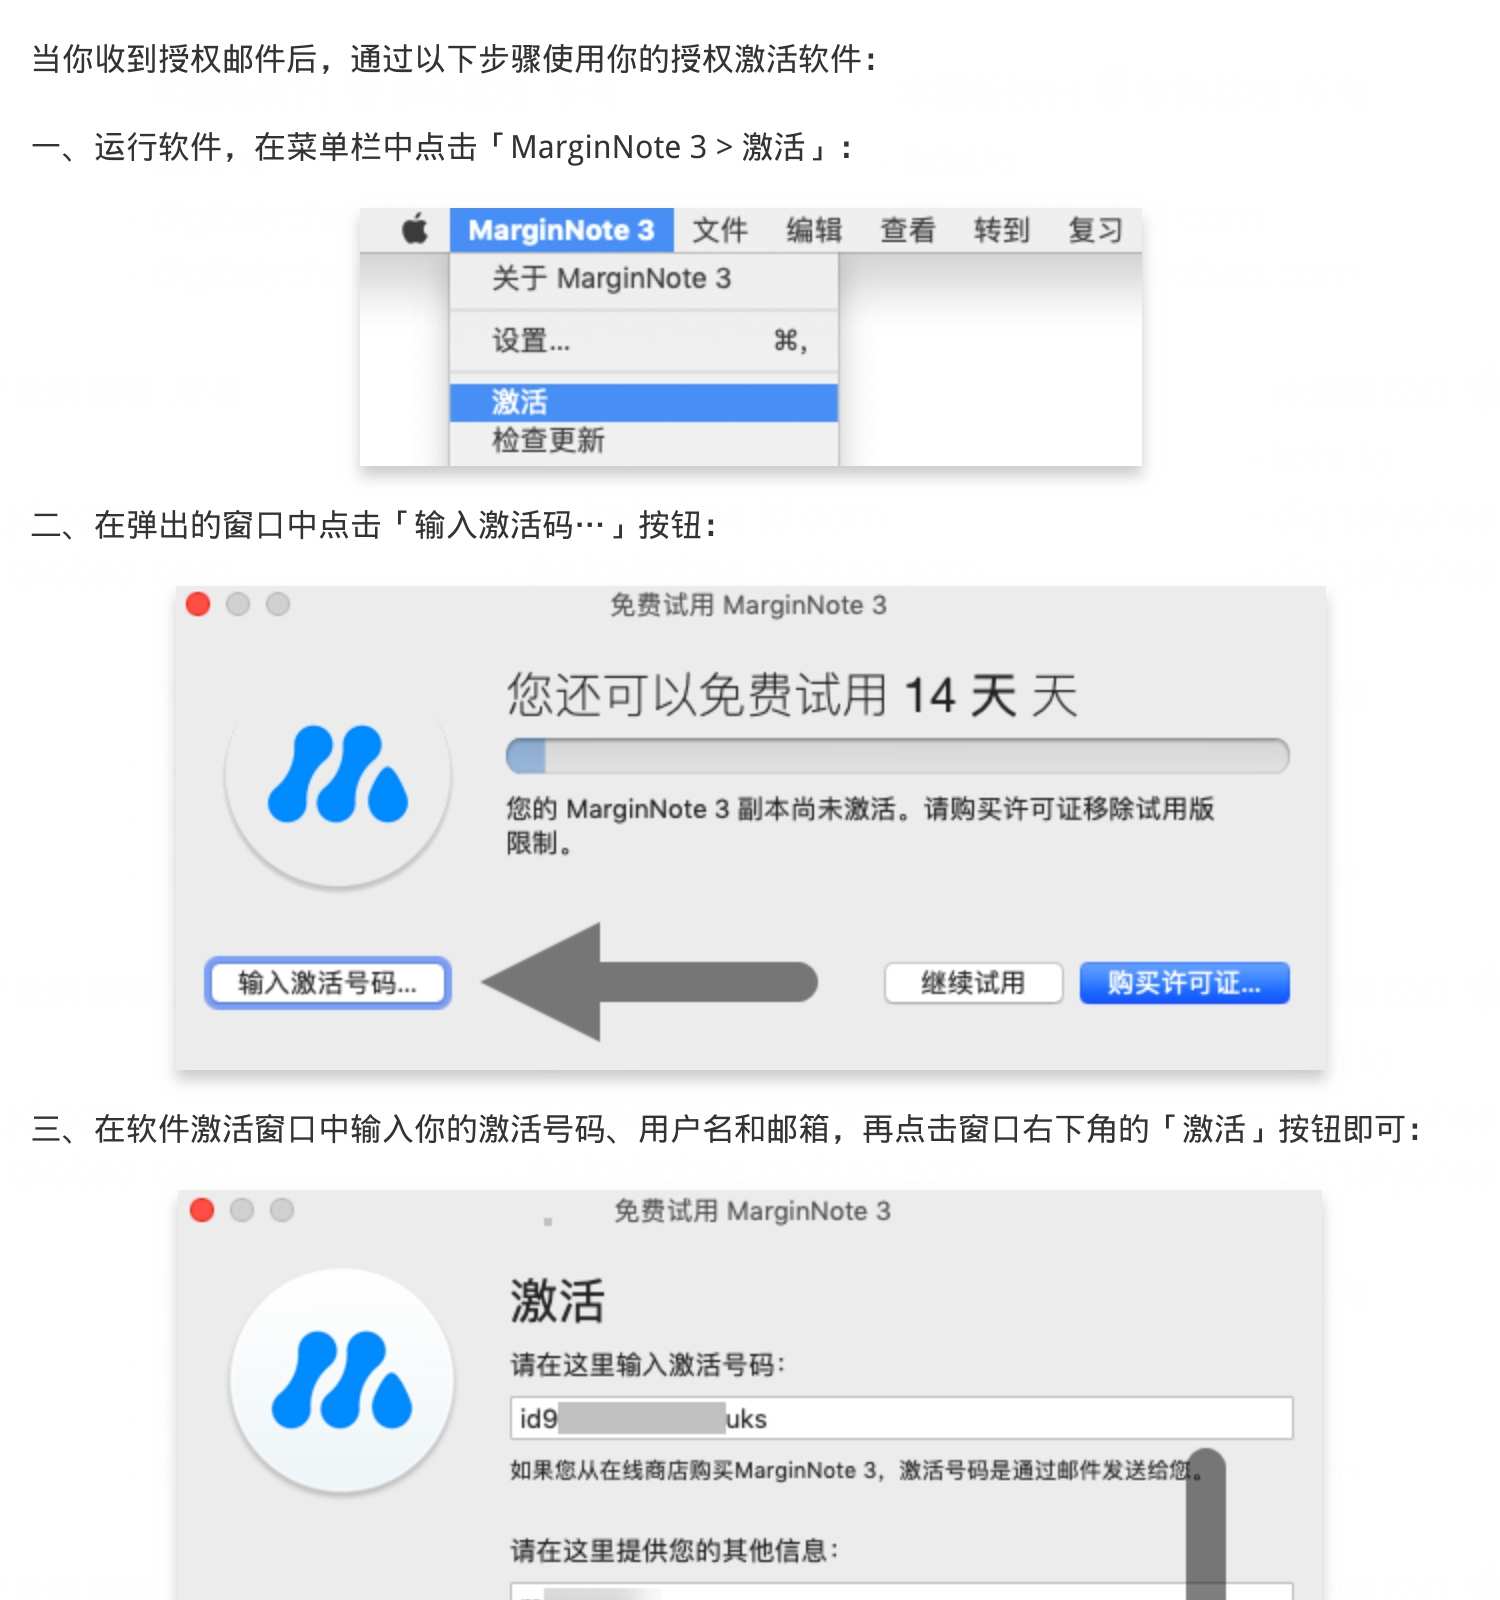Click the trial days progress bar
The width and height of the screenshot is (1500, 1600).
[x=897, y=756]
